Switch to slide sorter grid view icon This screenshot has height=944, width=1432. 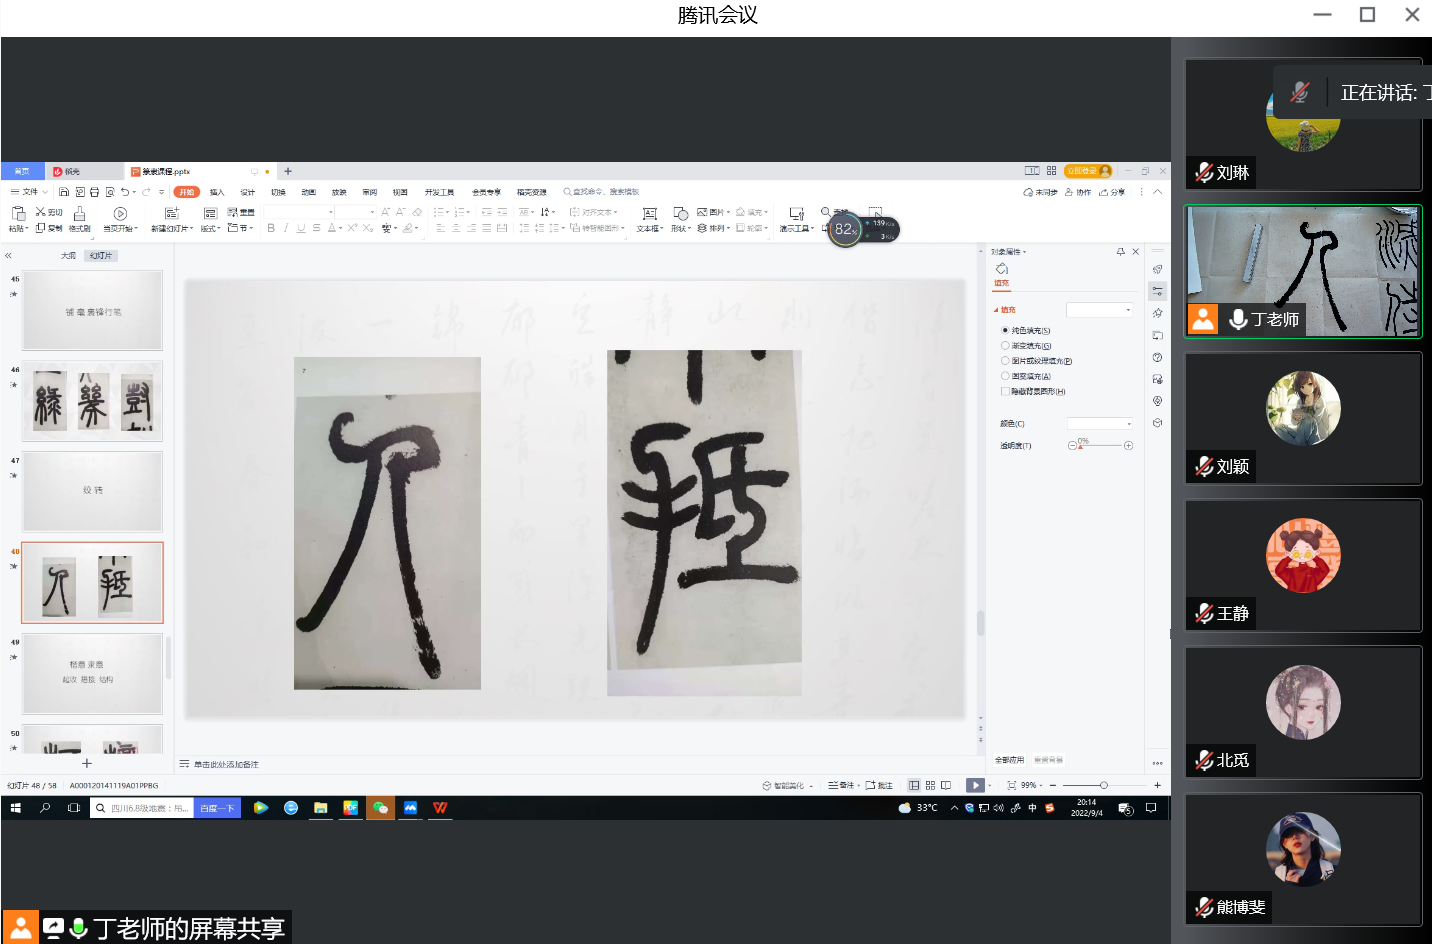(930, 785)
